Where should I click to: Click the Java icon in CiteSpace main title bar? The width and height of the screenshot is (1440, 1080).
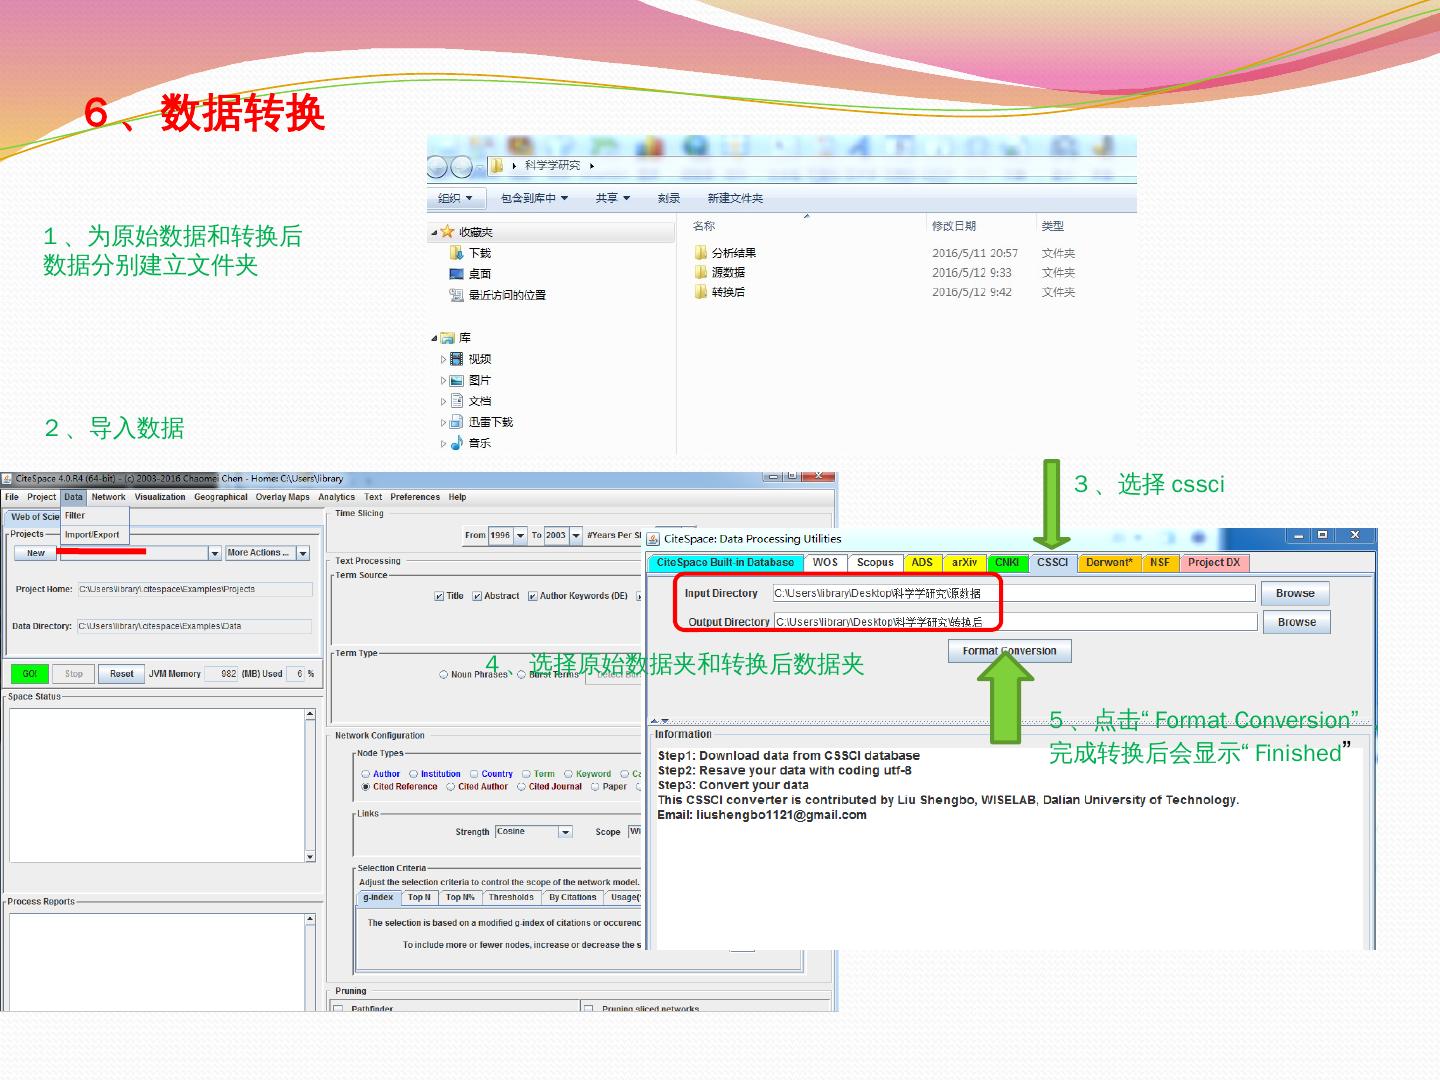tap(7, 479)
